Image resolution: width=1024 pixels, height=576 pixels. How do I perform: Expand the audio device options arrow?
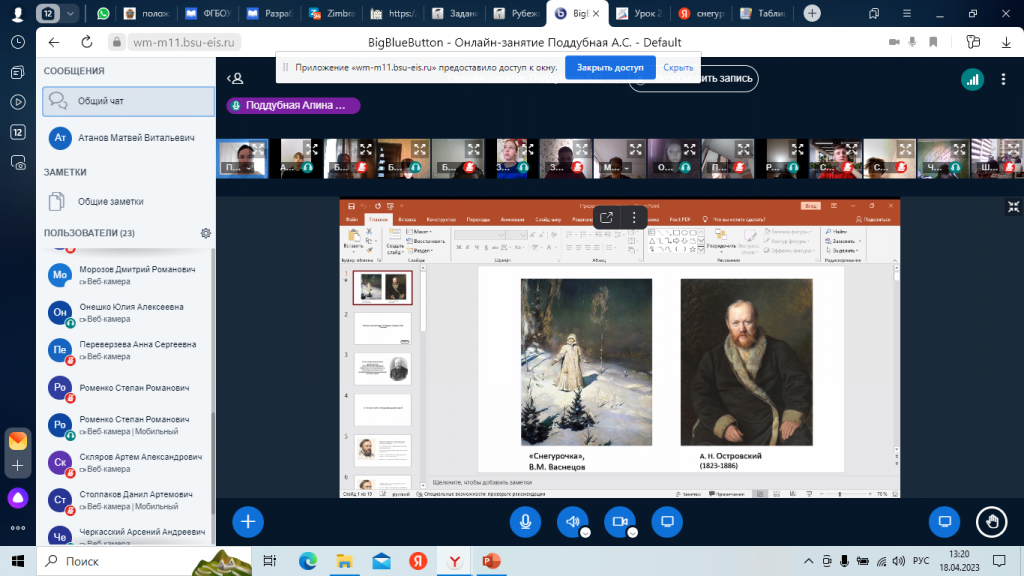click(585, 533)
